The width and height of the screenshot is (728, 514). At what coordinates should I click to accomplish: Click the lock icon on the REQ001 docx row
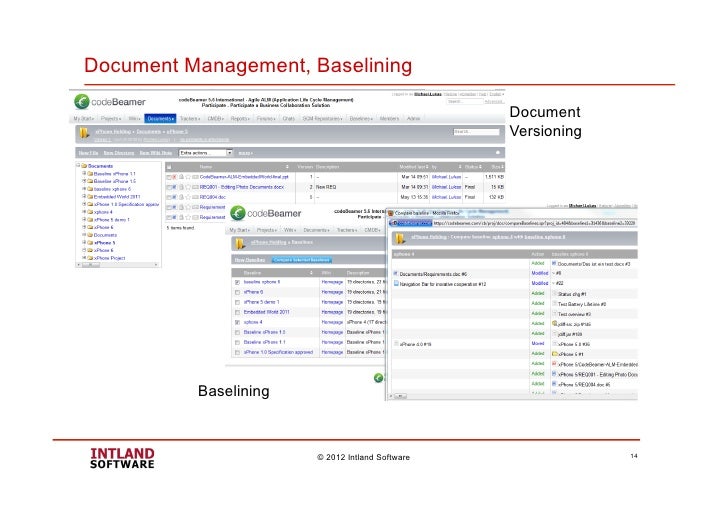pos(182,187)
